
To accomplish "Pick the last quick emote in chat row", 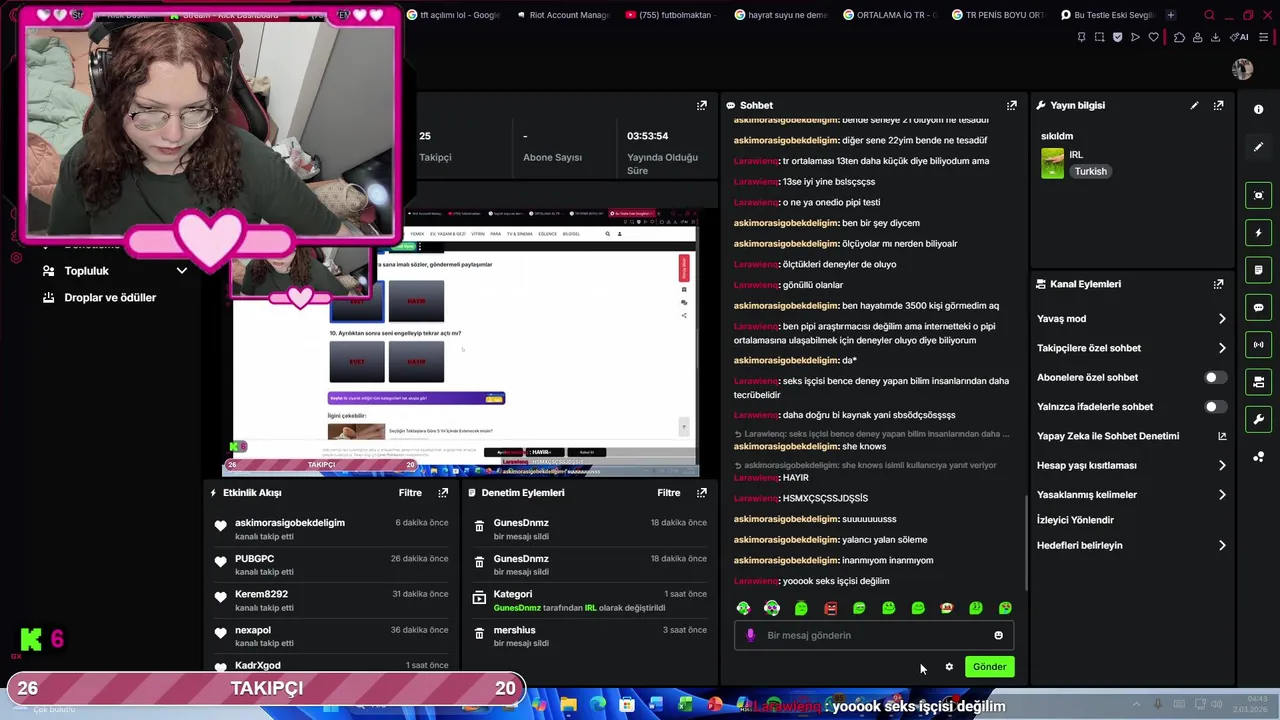I will (x=1005, y=608).
